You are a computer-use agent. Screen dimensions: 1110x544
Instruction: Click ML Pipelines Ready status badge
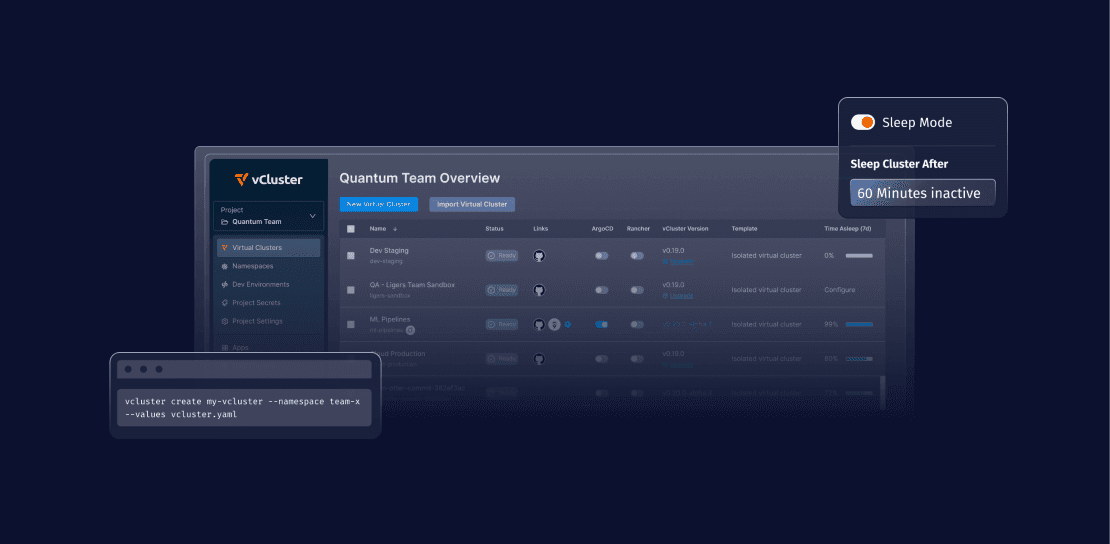[502, 324]
